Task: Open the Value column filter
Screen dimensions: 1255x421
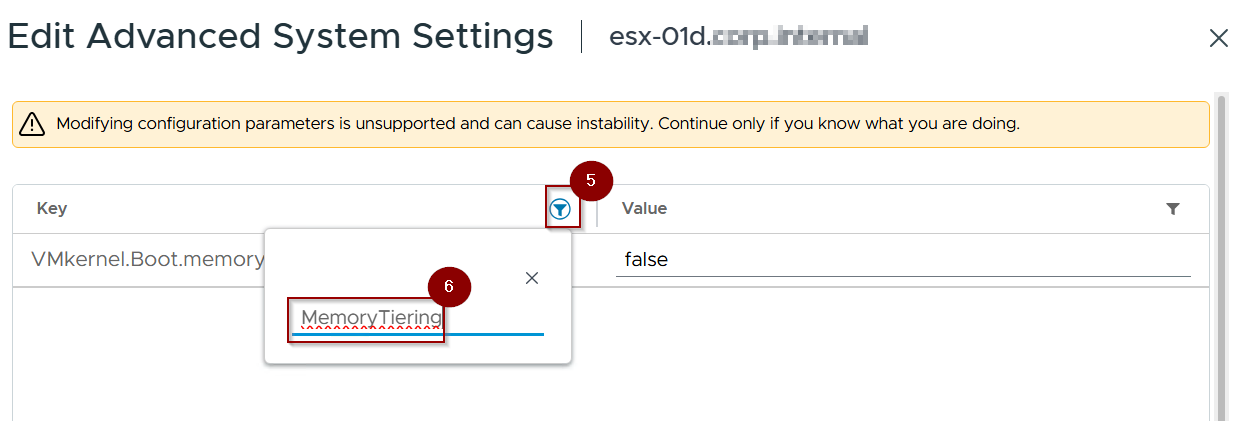Action: (1173, 209)
